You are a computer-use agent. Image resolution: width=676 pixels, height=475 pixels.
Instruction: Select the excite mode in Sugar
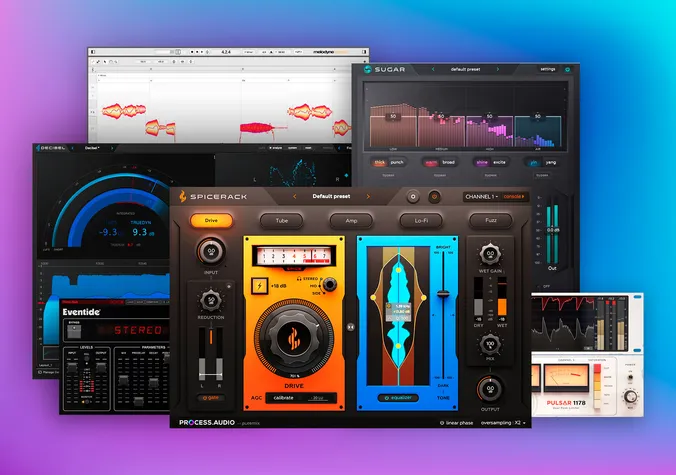(x=499, y=162)
